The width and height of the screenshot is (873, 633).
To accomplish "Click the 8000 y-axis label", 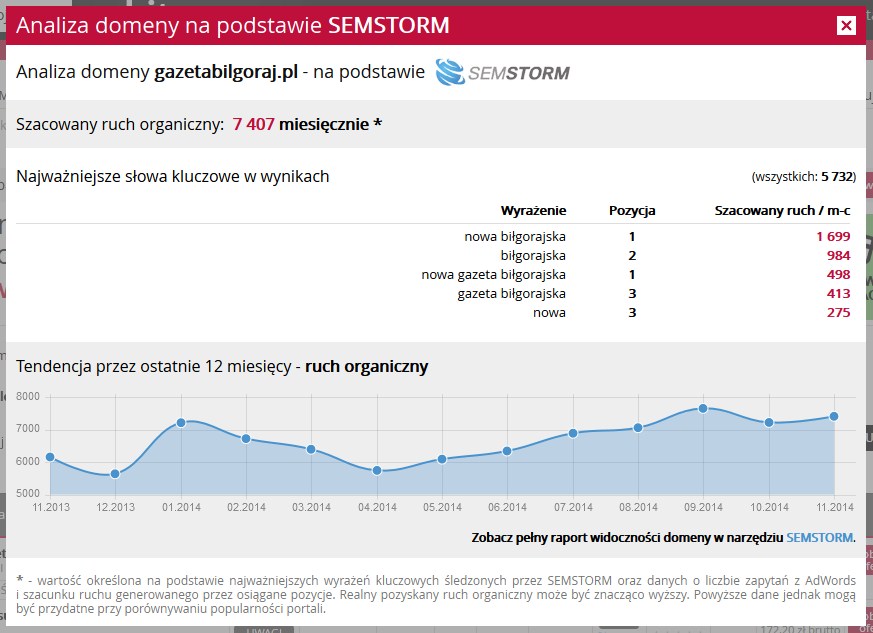I will pos(28,396).
